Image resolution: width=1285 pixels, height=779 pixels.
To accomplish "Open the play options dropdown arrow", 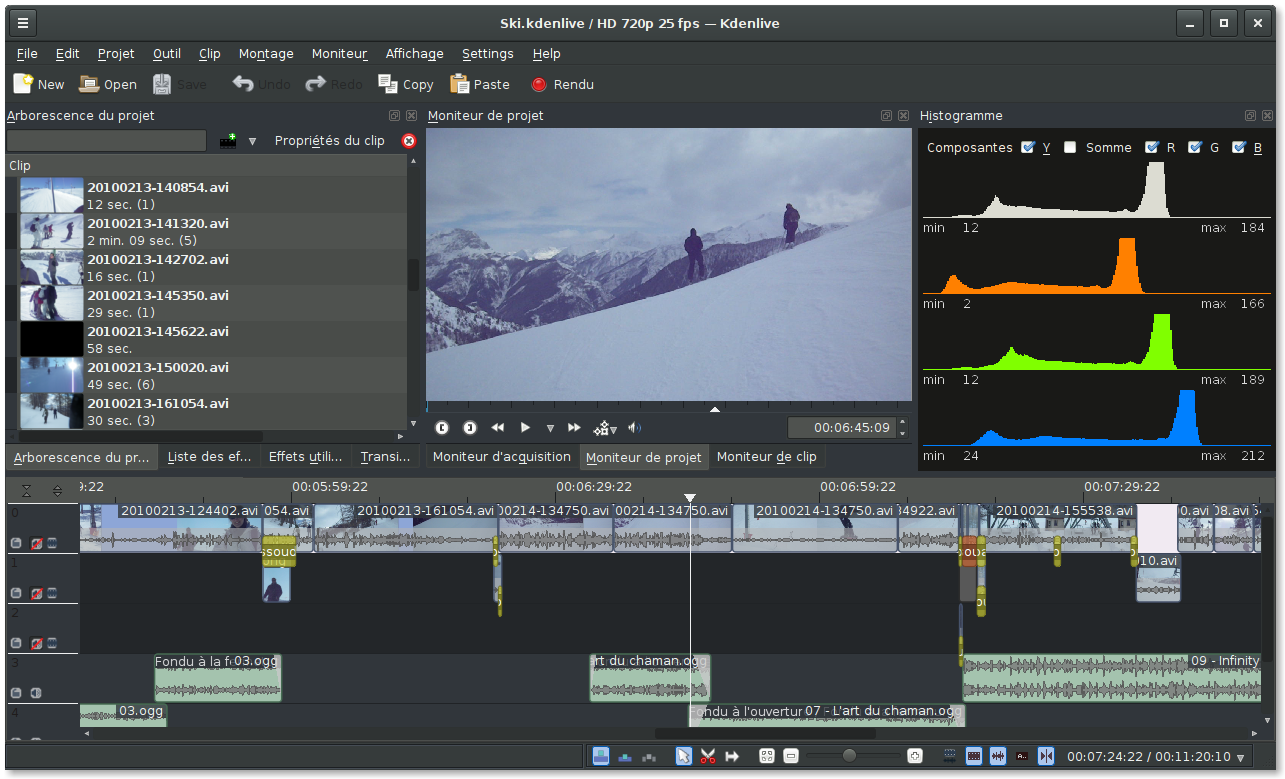I will click(x=550, y=428).
